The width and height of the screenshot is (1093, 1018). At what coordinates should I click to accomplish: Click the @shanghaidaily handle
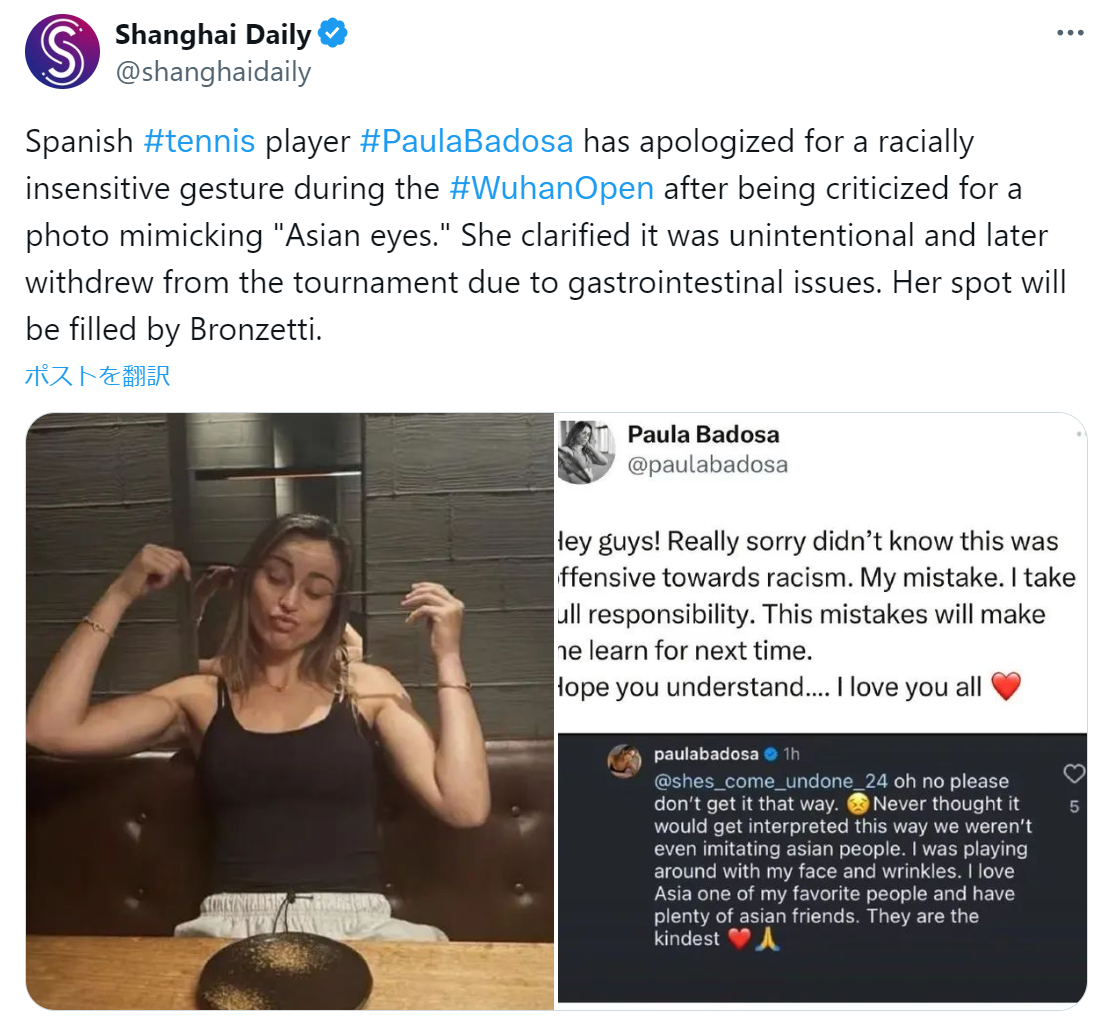pyautogui.click(x=213, y=72)
